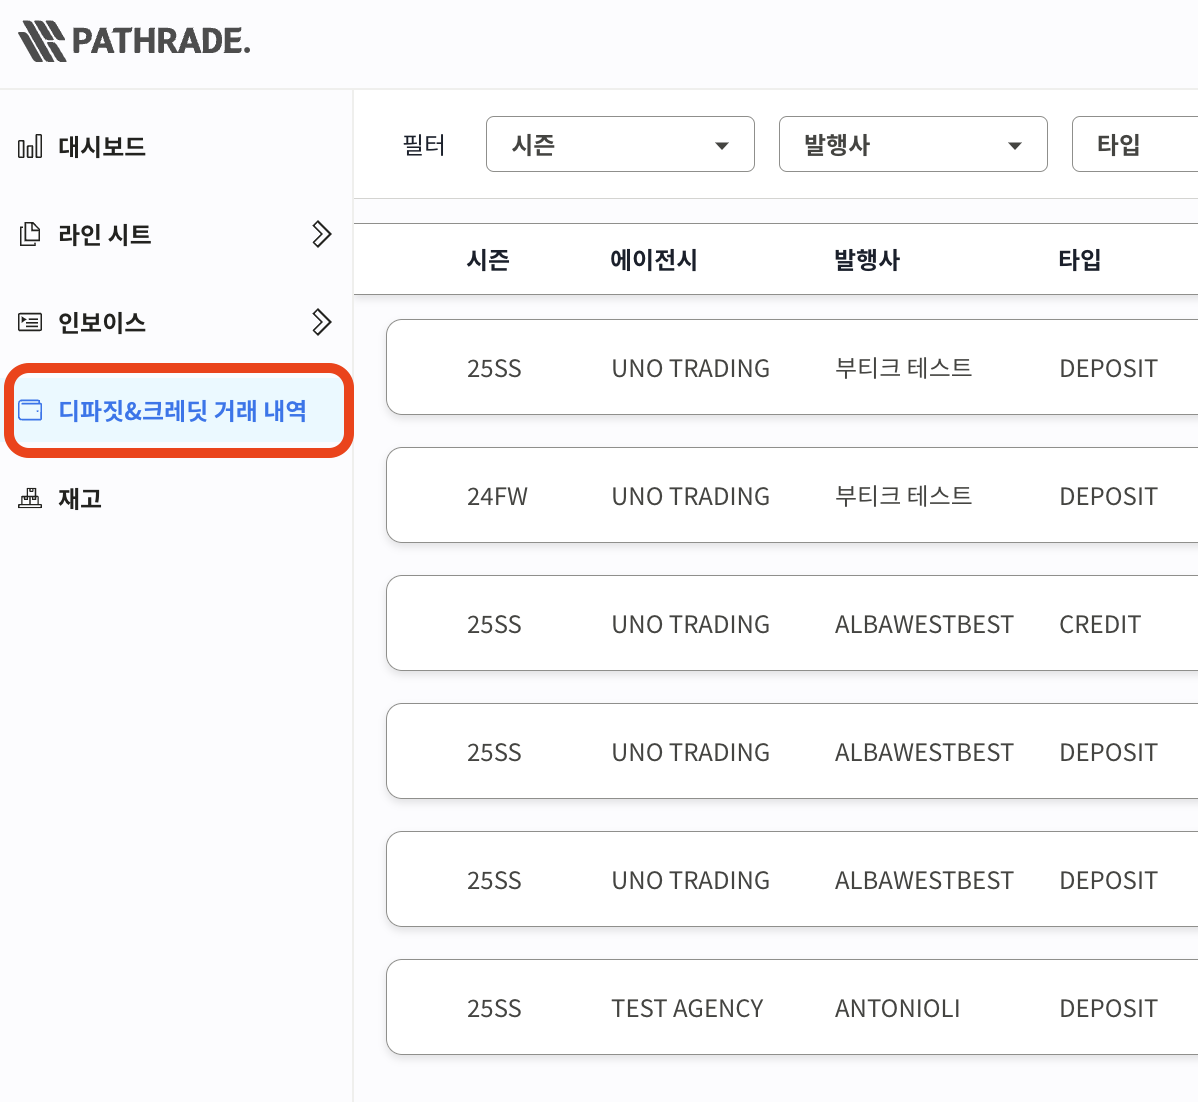Screen dimensions: 1198x1102
Task: Click the 라인 시트 document icon
Action: point(30,235)
